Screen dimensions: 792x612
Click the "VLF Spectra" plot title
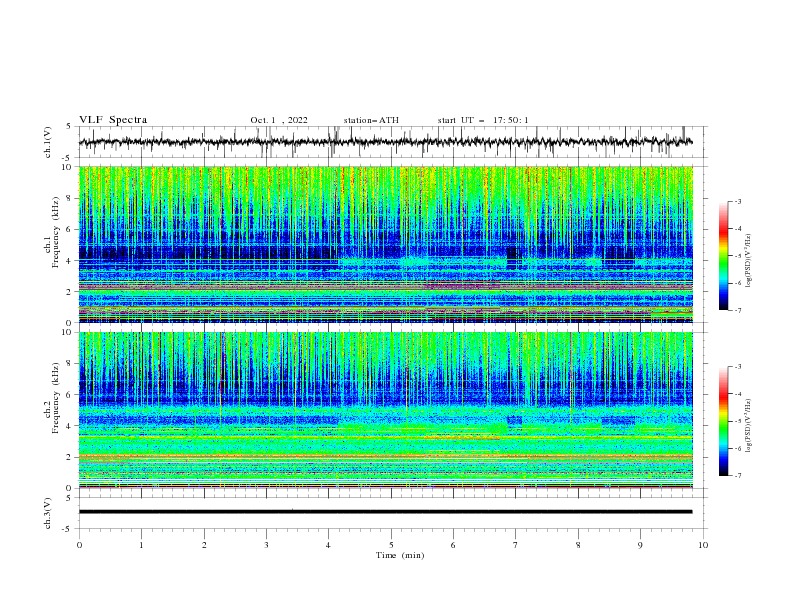click(x=113, y=120)
